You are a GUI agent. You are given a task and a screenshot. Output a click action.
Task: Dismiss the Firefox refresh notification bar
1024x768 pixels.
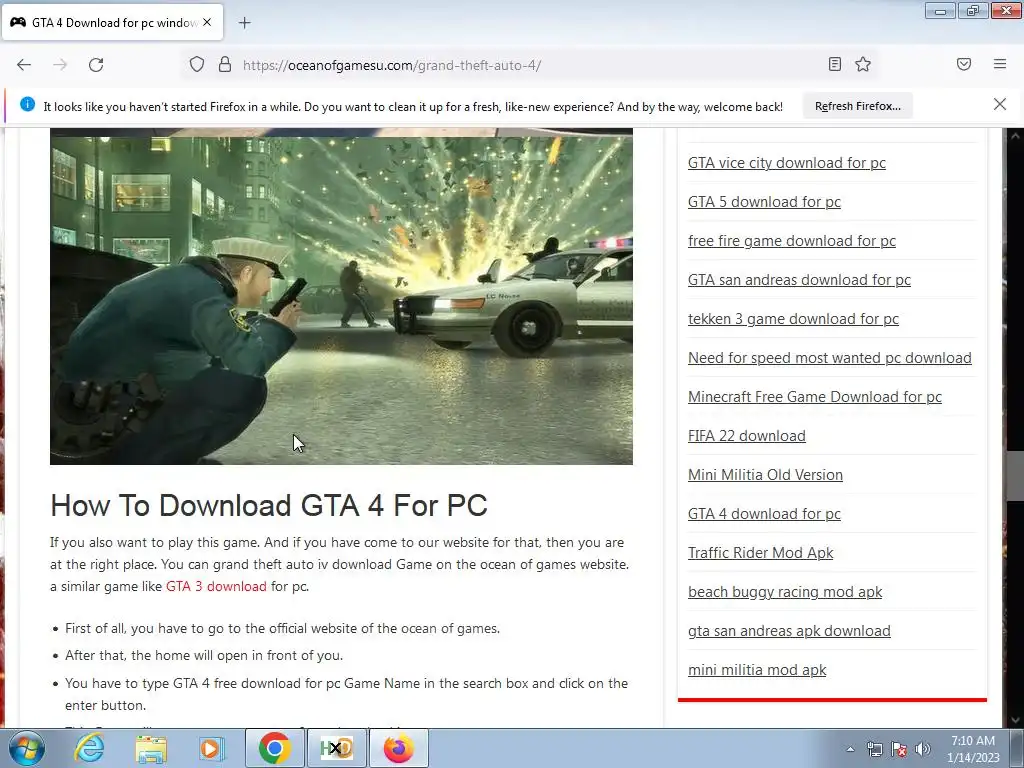[x=1000, y=104]
